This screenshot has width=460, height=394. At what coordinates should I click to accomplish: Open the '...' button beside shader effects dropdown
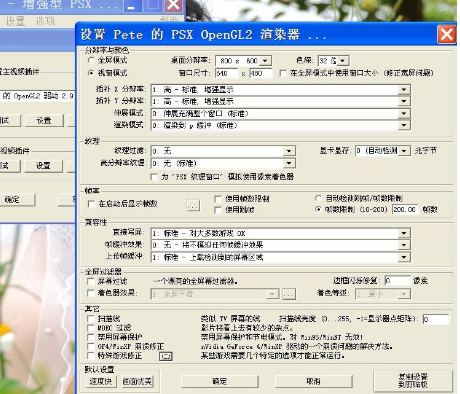pos(289,294)
